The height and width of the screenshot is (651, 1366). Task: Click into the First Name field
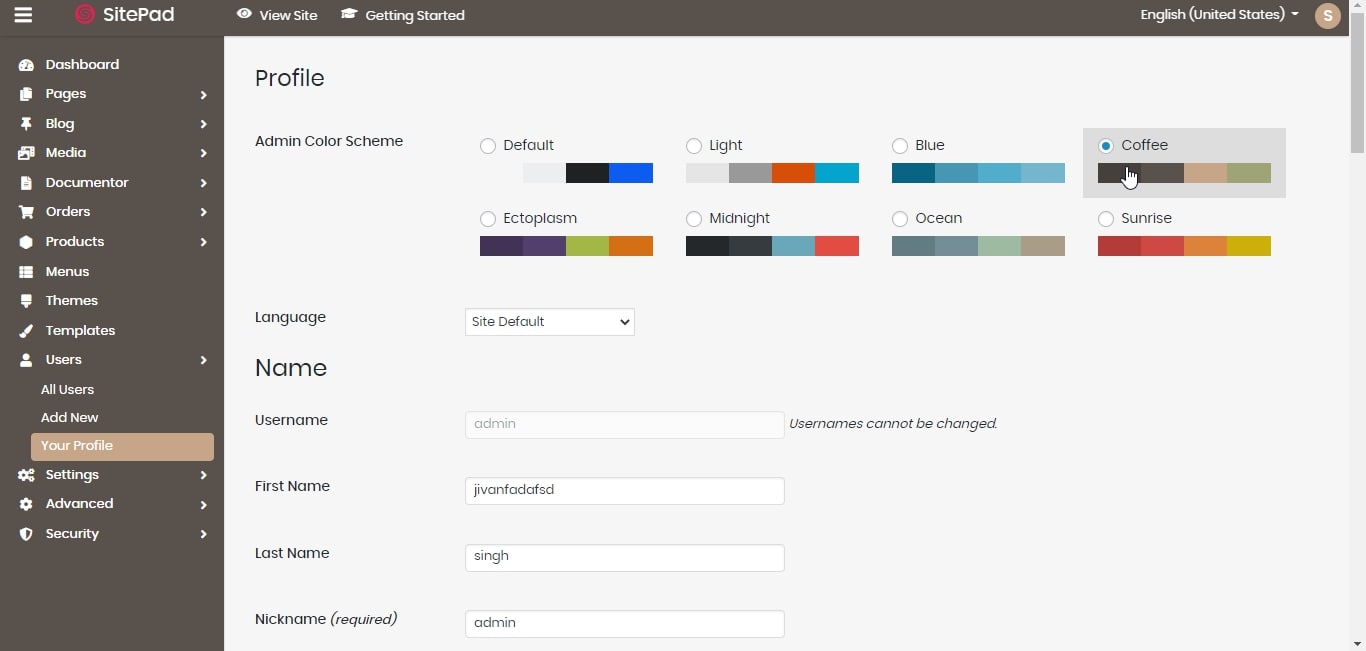click(625, 491)
